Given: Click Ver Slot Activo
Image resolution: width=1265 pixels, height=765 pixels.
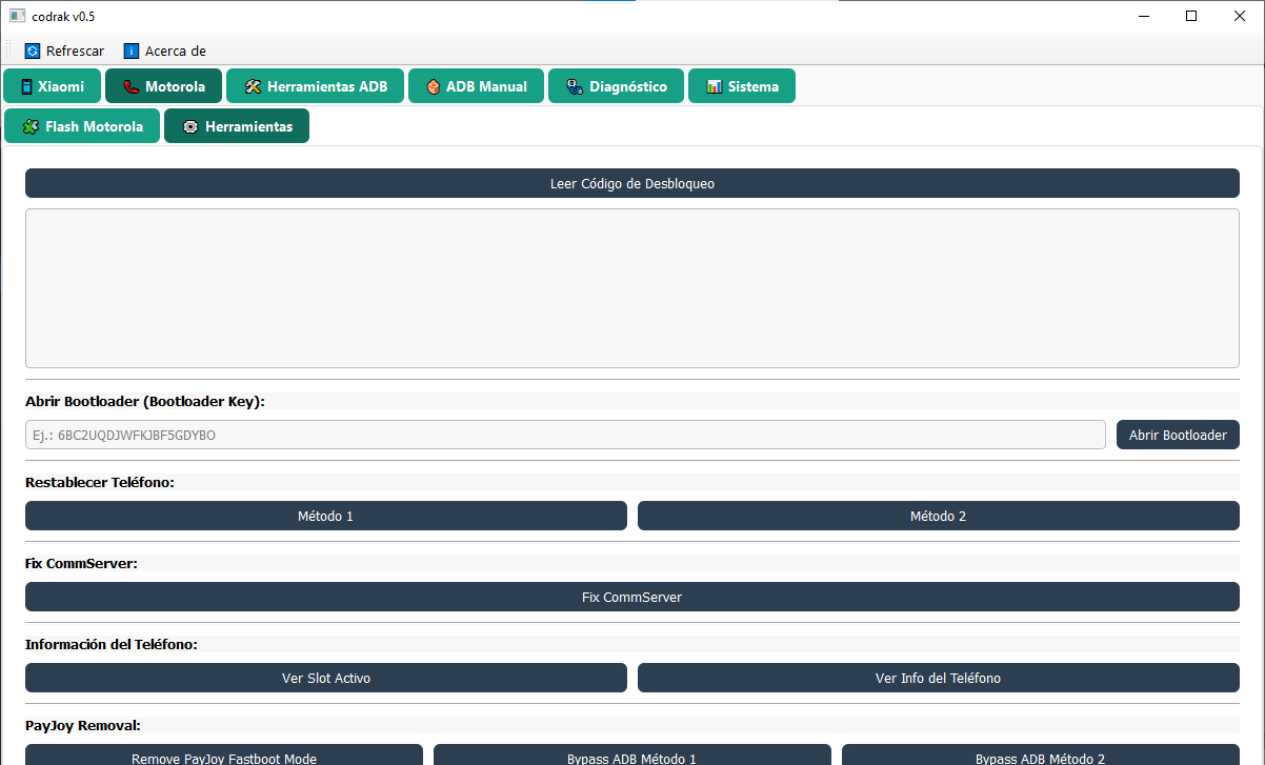Looking at the screenshot, I should pos(325,677).
